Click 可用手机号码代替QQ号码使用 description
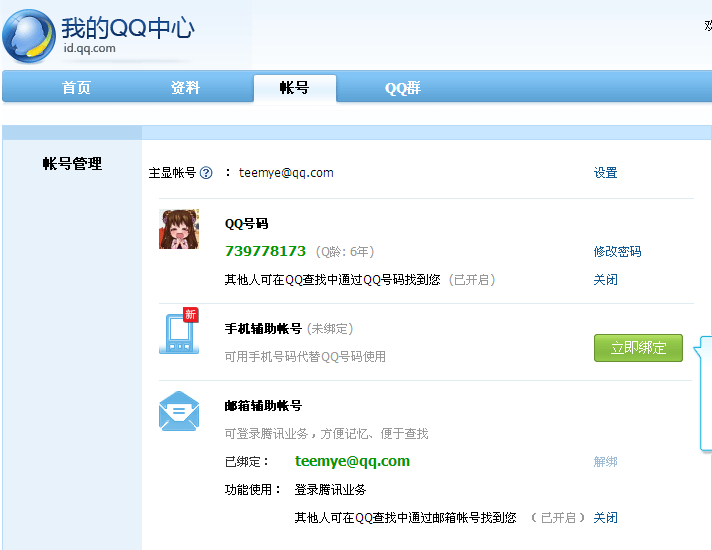Screen dimensions: 712x550 tap(305, 357)
